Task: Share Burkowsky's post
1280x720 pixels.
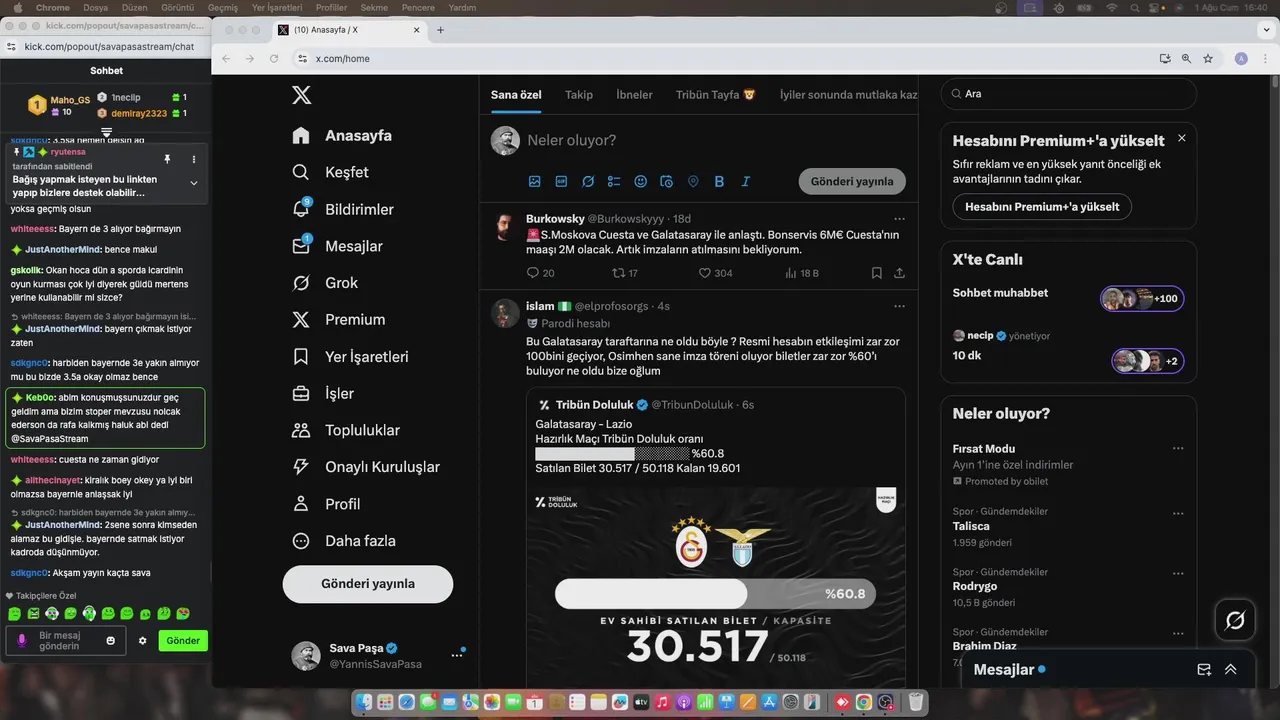Action: tap(899, 273)
